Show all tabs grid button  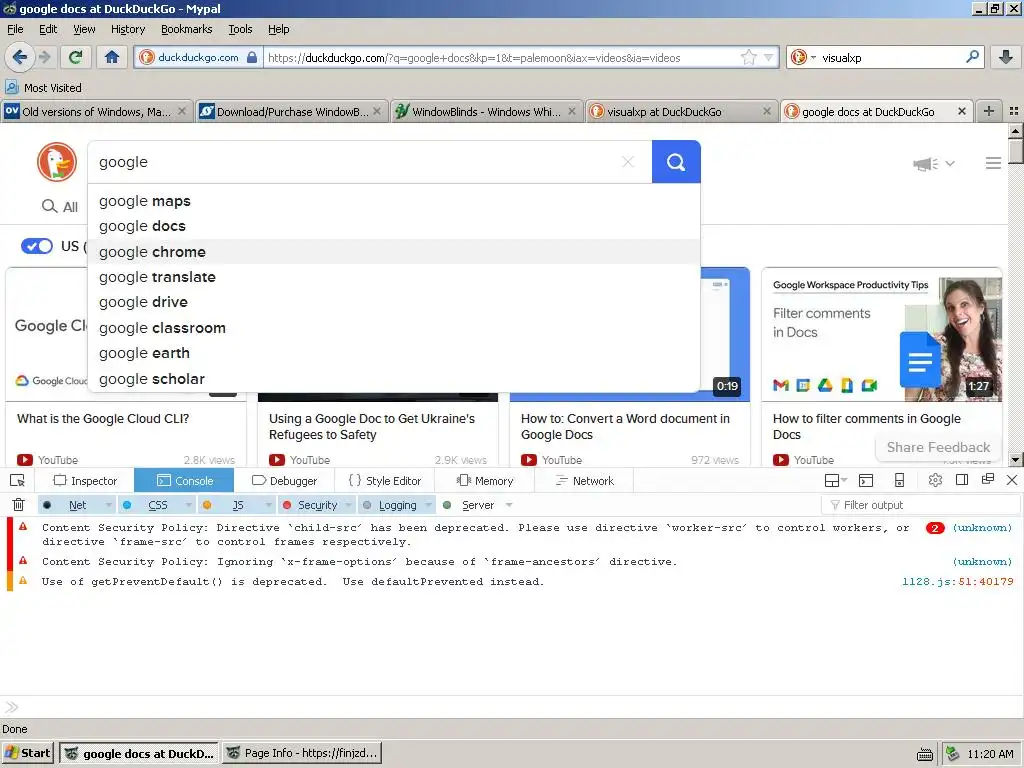(x=1014, y=111)
